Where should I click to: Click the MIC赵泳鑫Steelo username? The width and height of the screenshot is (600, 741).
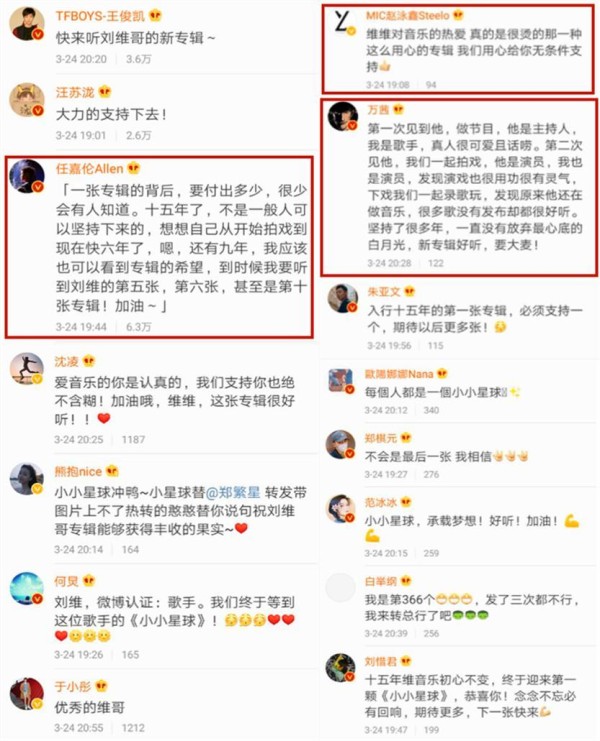[x=408, y=16]
